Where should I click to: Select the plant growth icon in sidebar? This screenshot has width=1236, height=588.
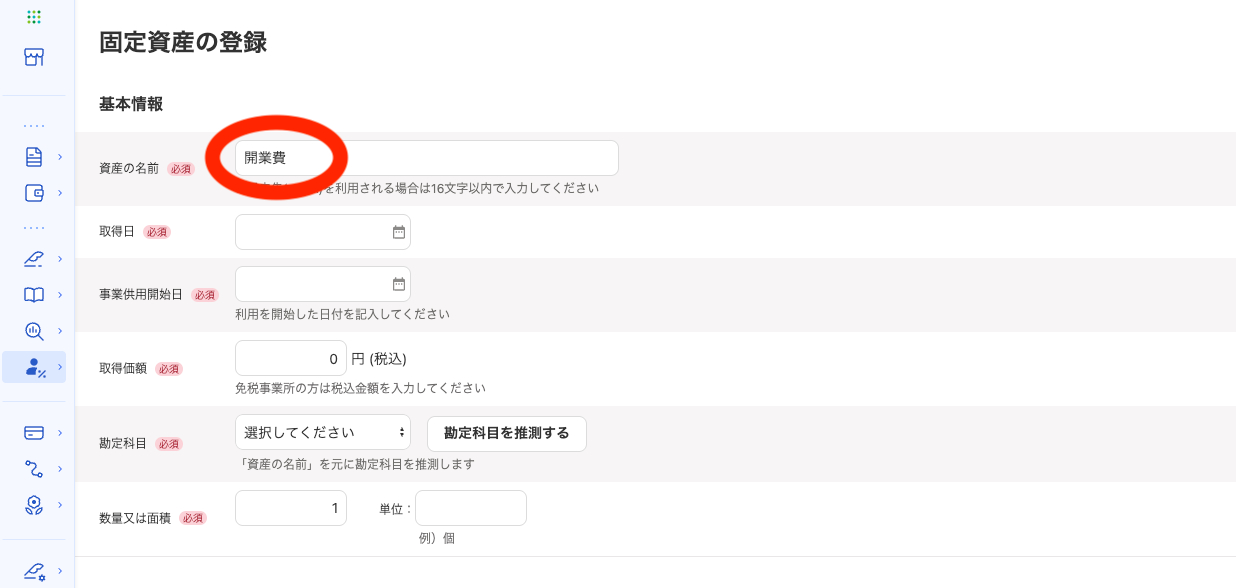[x=36, y=505]
